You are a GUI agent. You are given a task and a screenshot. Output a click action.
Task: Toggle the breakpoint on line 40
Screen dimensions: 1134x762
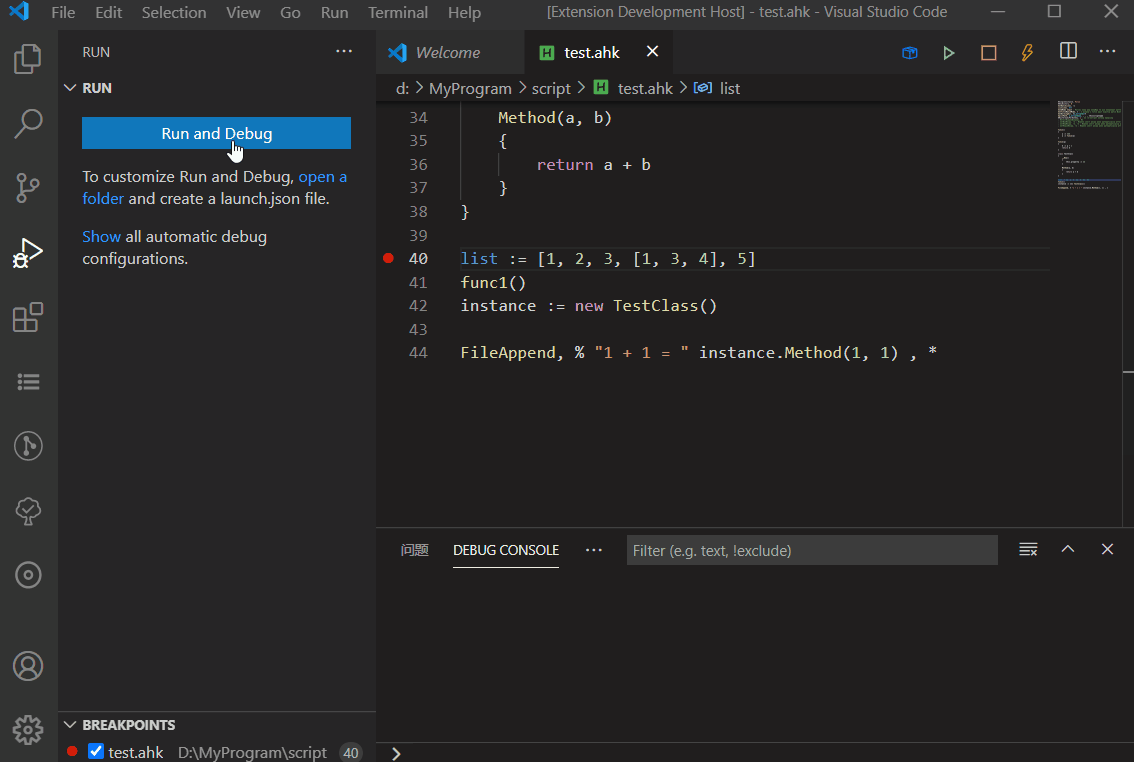388,258
